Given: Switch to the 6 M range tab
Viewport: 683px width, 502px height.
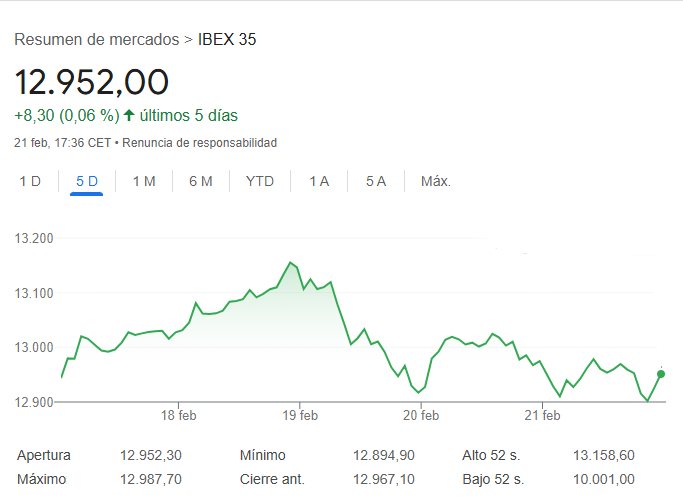Looking at the screenshot, I should 201,181.
